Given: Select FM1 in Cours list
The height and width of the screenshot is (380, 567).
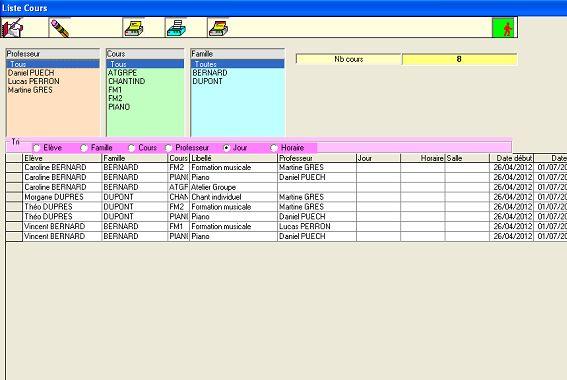Looking at the screenshot, I should pos(145,90).
